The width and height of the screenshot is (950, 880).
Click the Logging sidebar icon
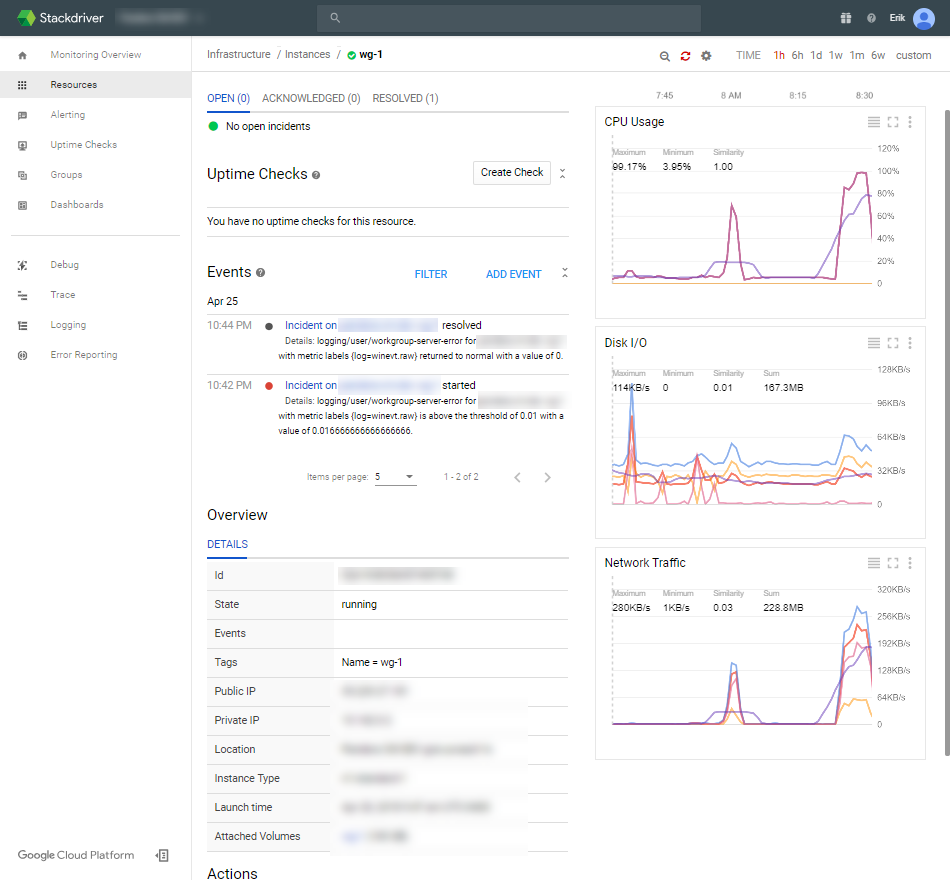tap(22, 325)
